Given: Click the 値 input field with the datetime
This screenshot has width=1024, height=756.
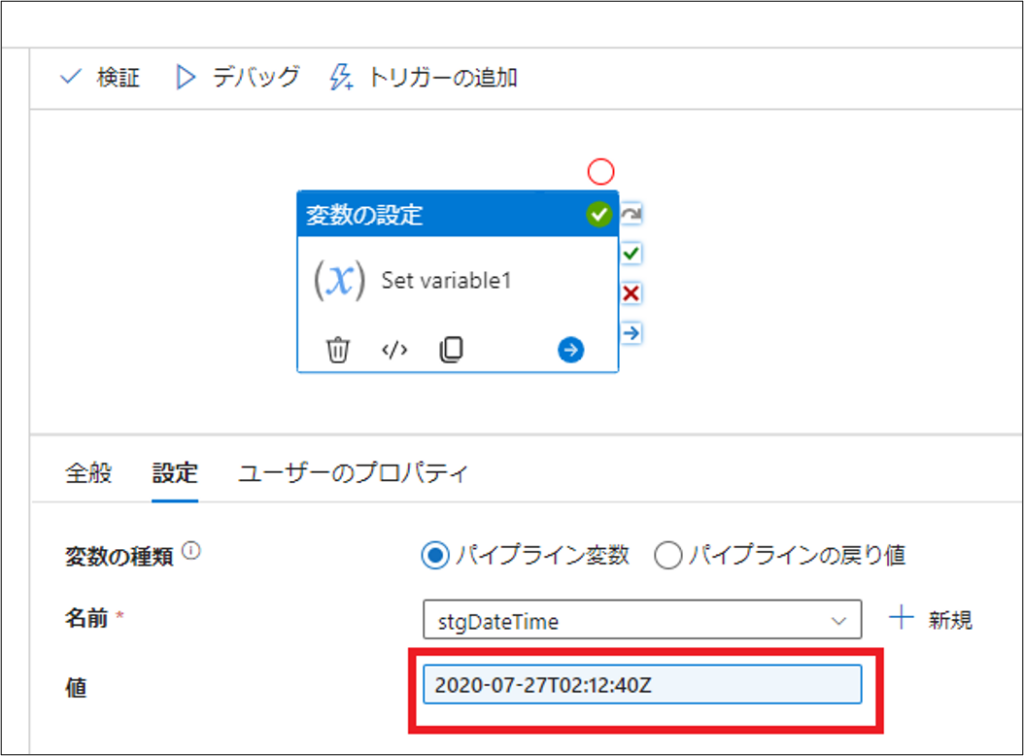Looking at the screenshot, I should tap(642, 685).
